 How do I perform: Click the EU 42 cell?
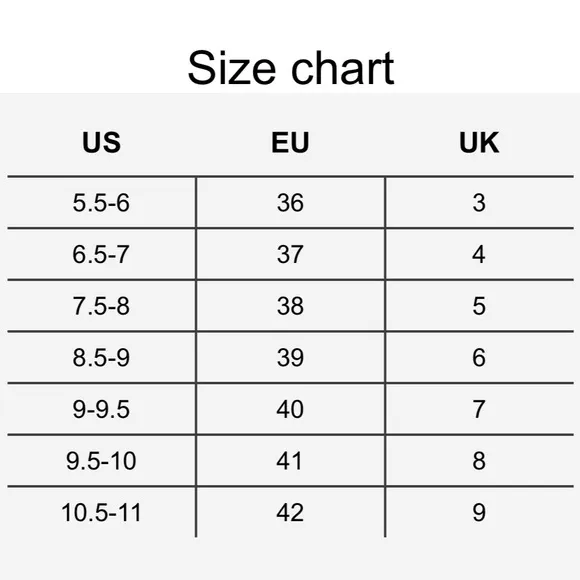pos(290,513)
